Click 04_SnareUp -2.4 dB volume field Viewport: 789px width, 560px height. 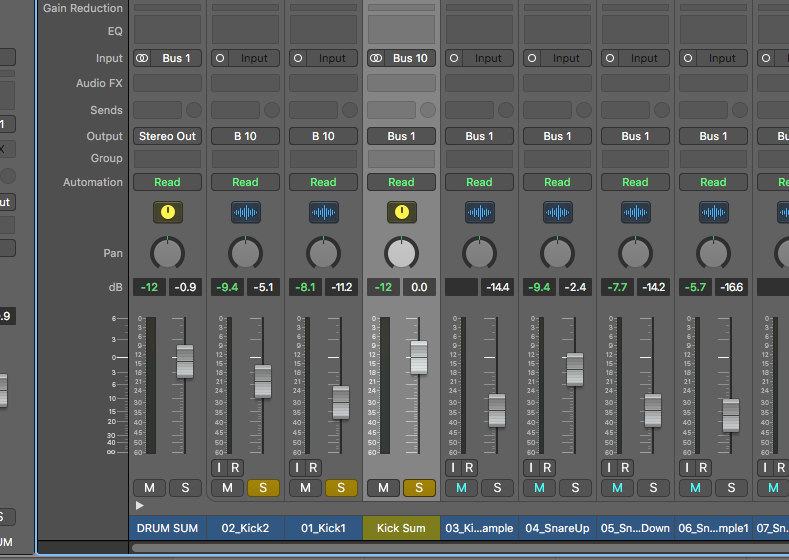click(x=575, y=287)
